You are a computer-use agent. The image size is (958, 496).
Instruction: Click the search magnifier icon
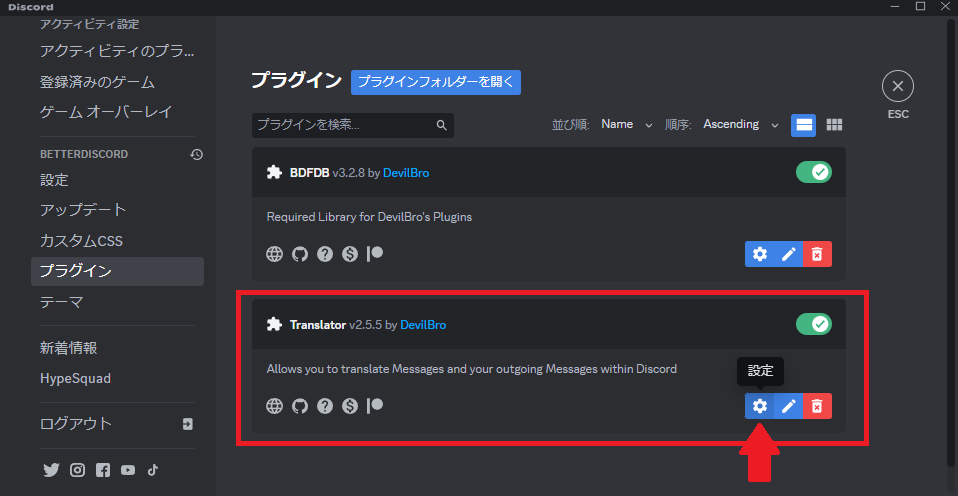pyautogui.click(x=442, y=125)
